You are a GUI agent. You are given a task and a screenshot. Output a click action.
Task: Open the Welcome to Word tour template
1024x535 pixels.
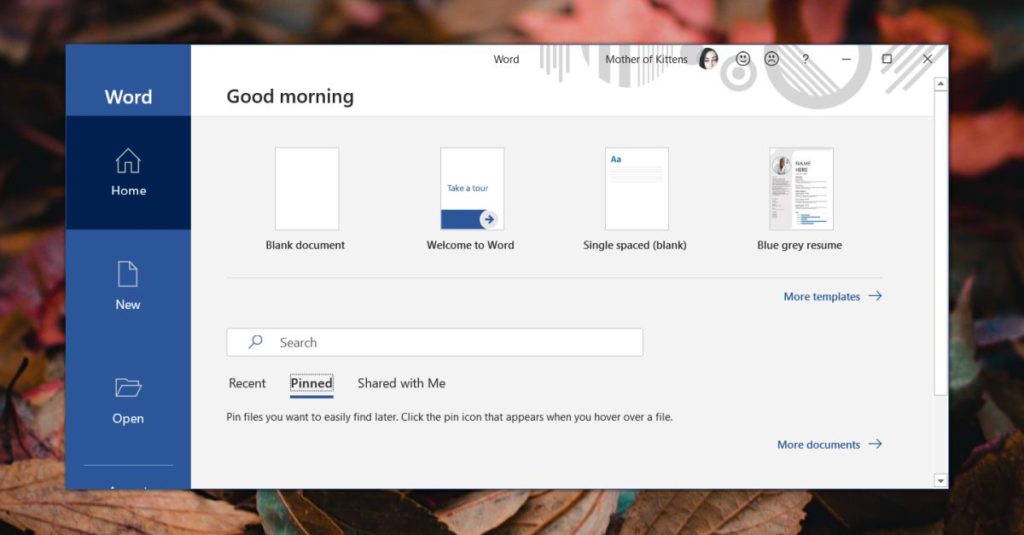471,189
